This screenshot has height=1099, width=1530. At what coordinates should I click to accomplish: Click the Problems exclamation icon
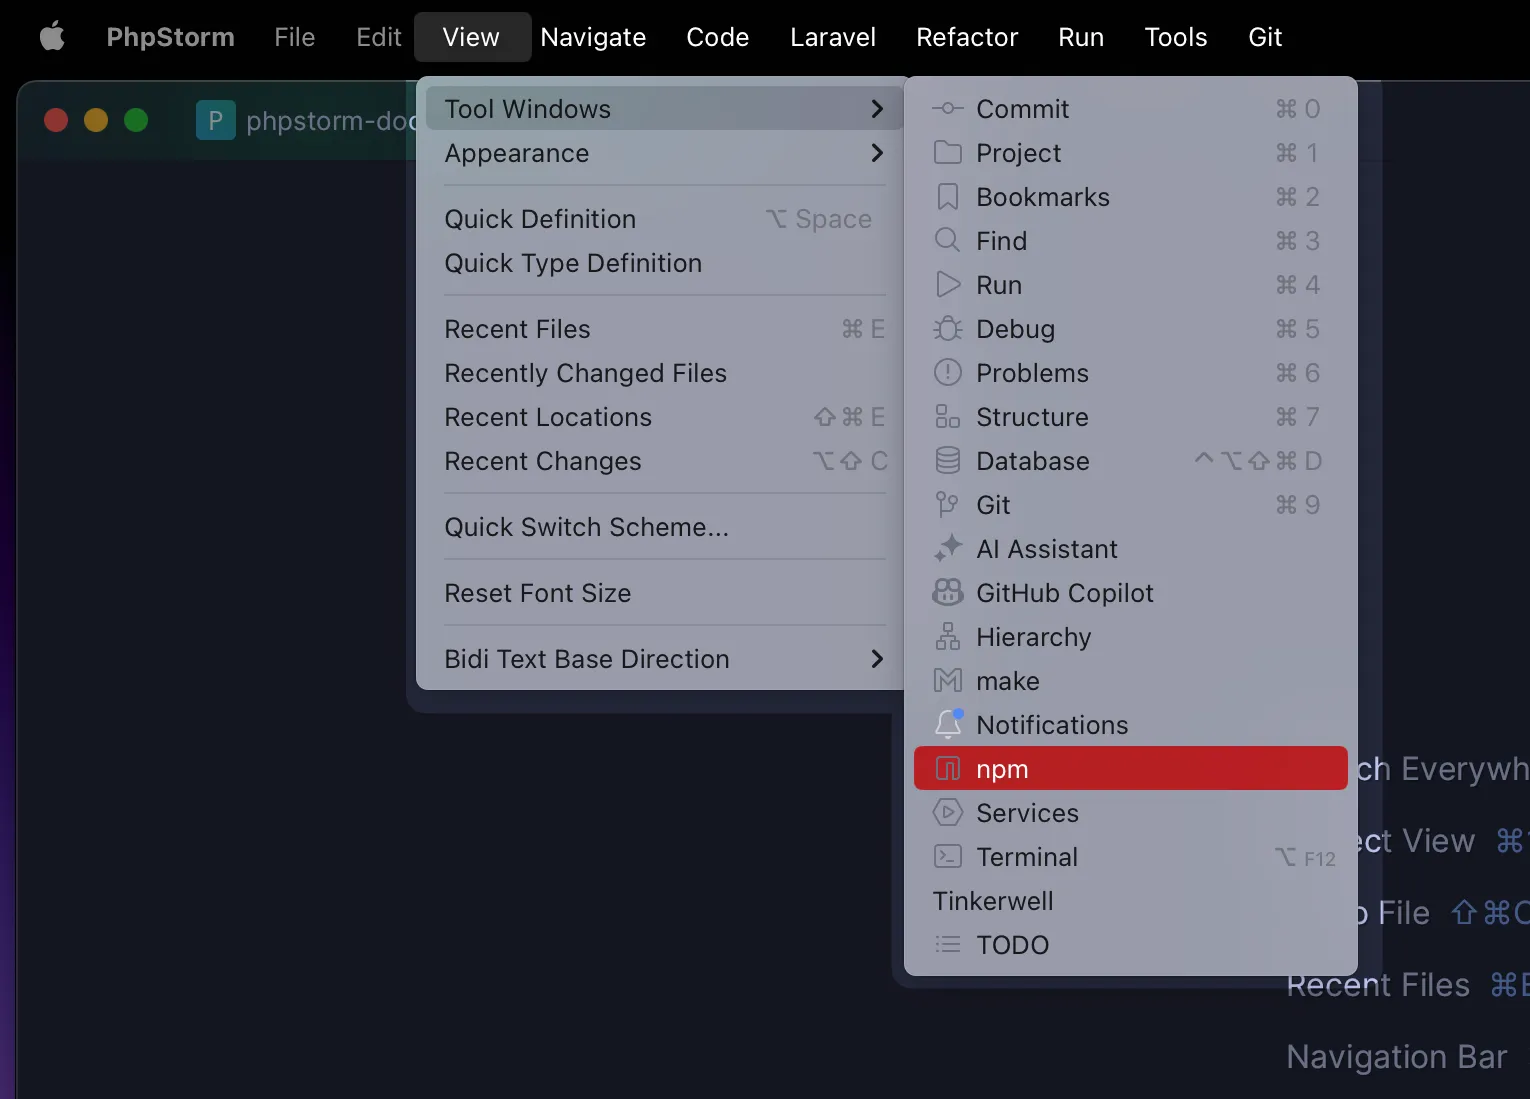pos(947,373)
